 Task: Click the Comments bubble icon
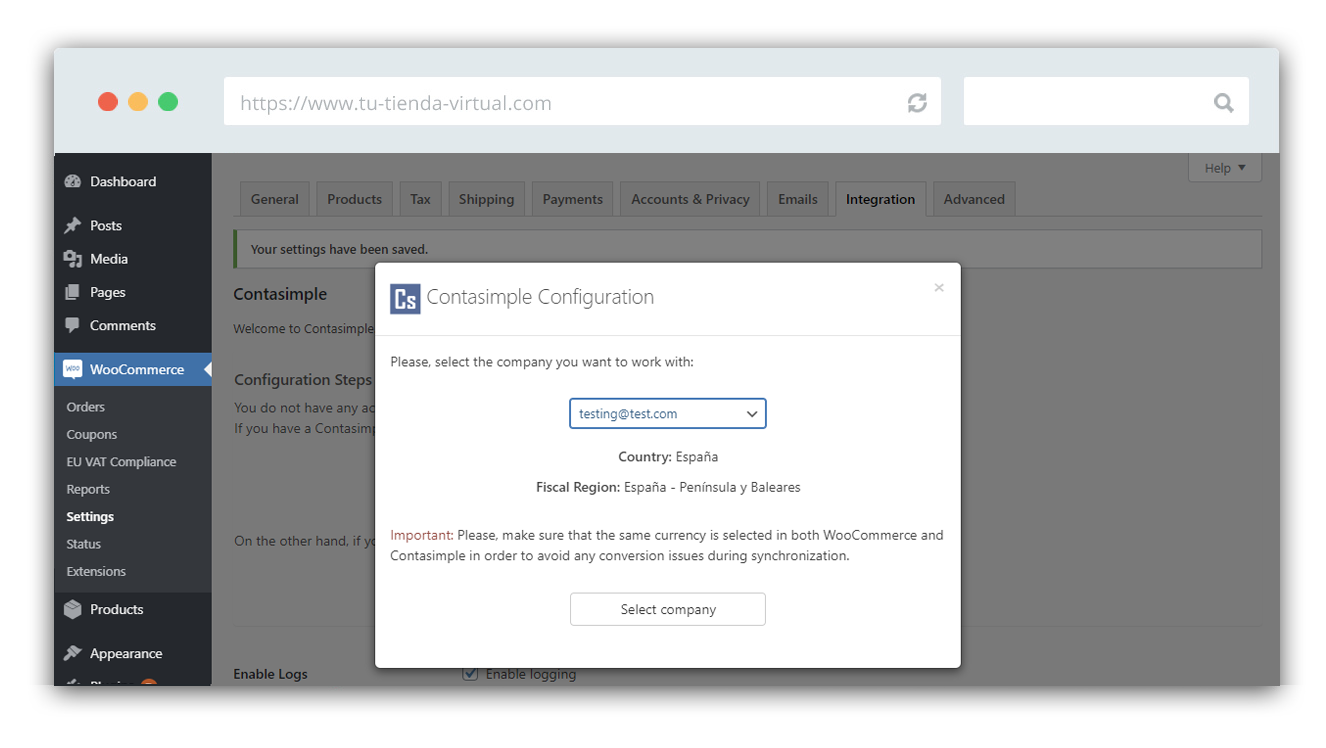click(x=72, y=325)
